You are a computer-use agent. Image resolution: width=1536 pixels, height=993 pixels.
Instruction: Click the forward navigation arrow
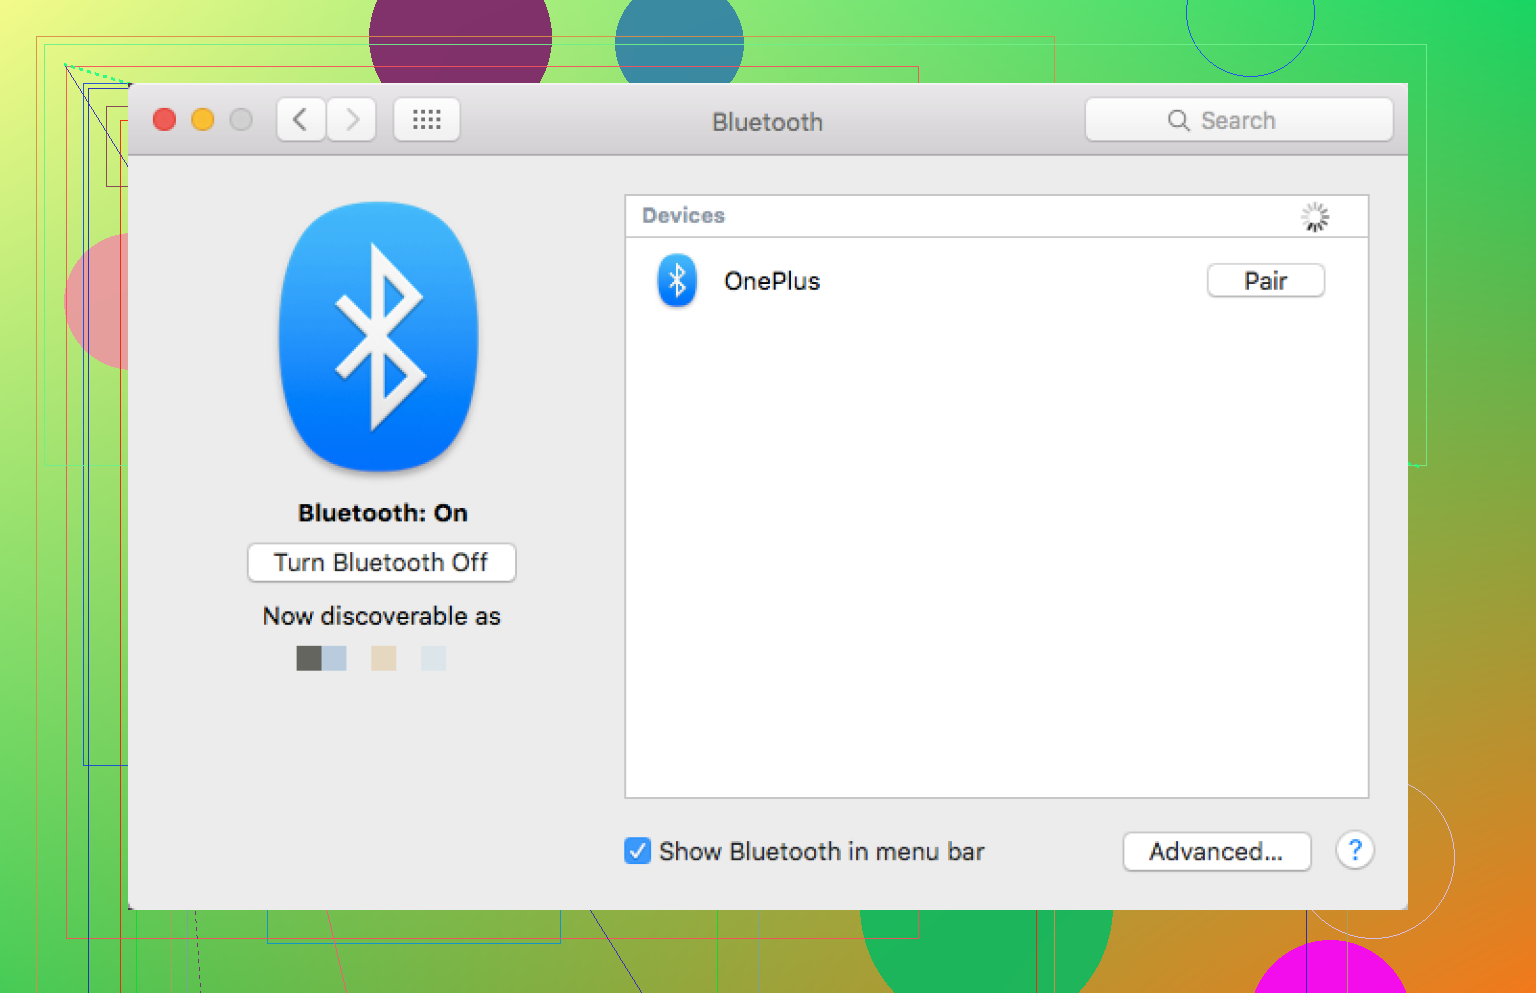(x=351, y=120)
